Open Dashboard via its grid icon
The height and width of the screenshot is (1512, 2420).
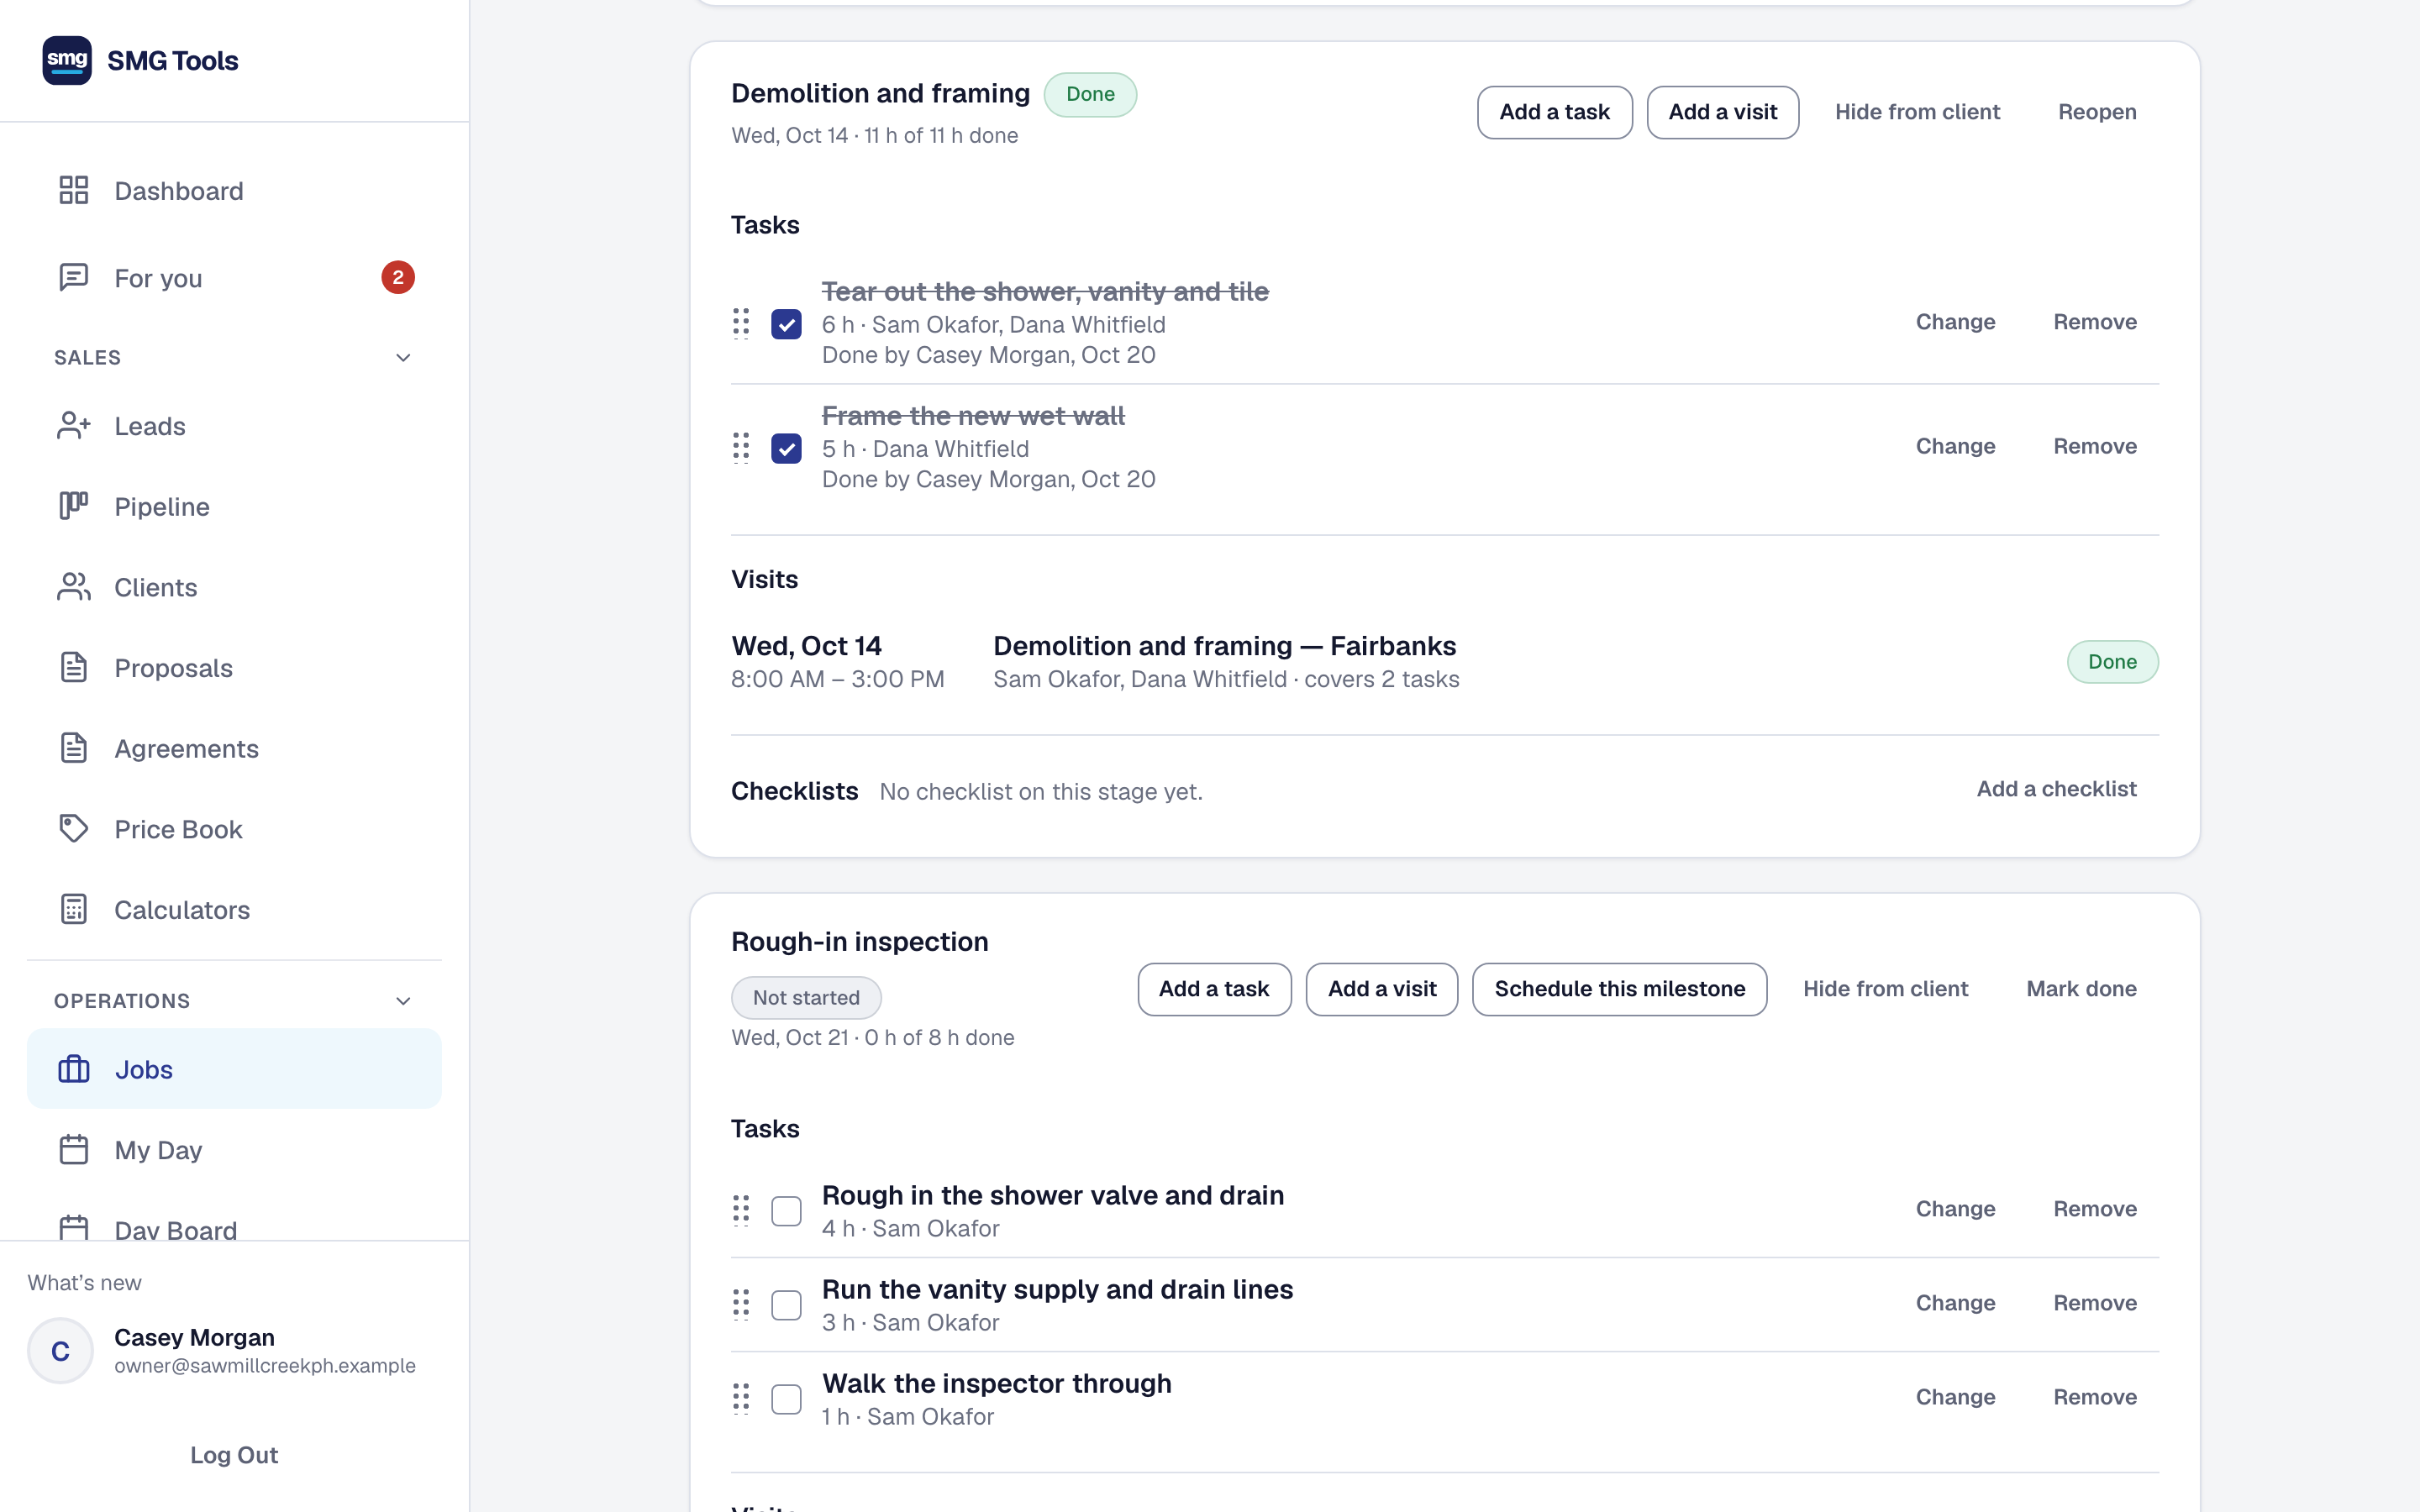(74, 190)
